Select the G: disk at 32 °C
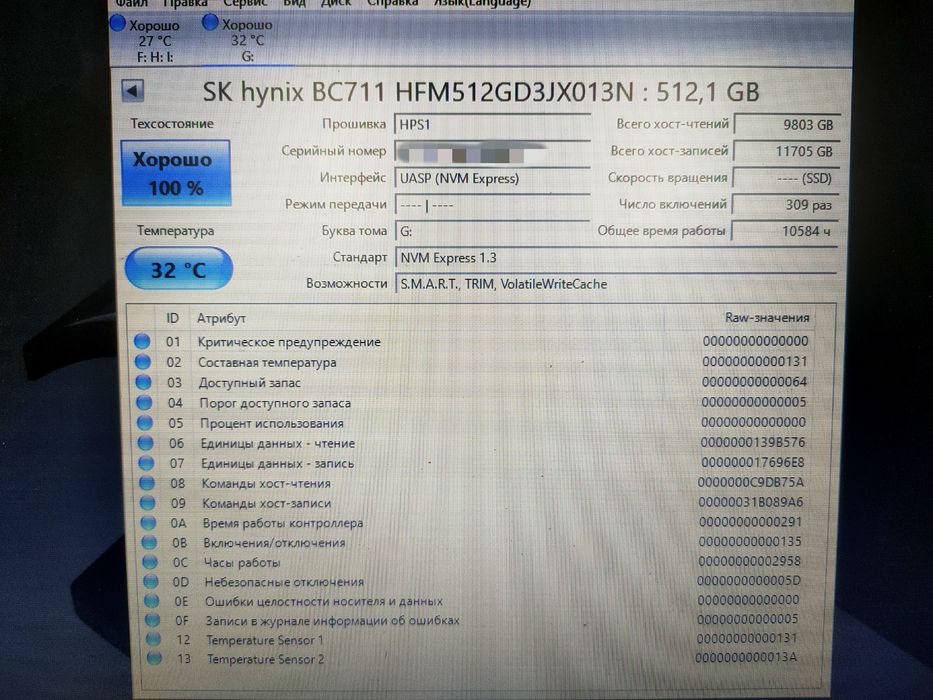The image size is (933, 700). tap(238, 40)
